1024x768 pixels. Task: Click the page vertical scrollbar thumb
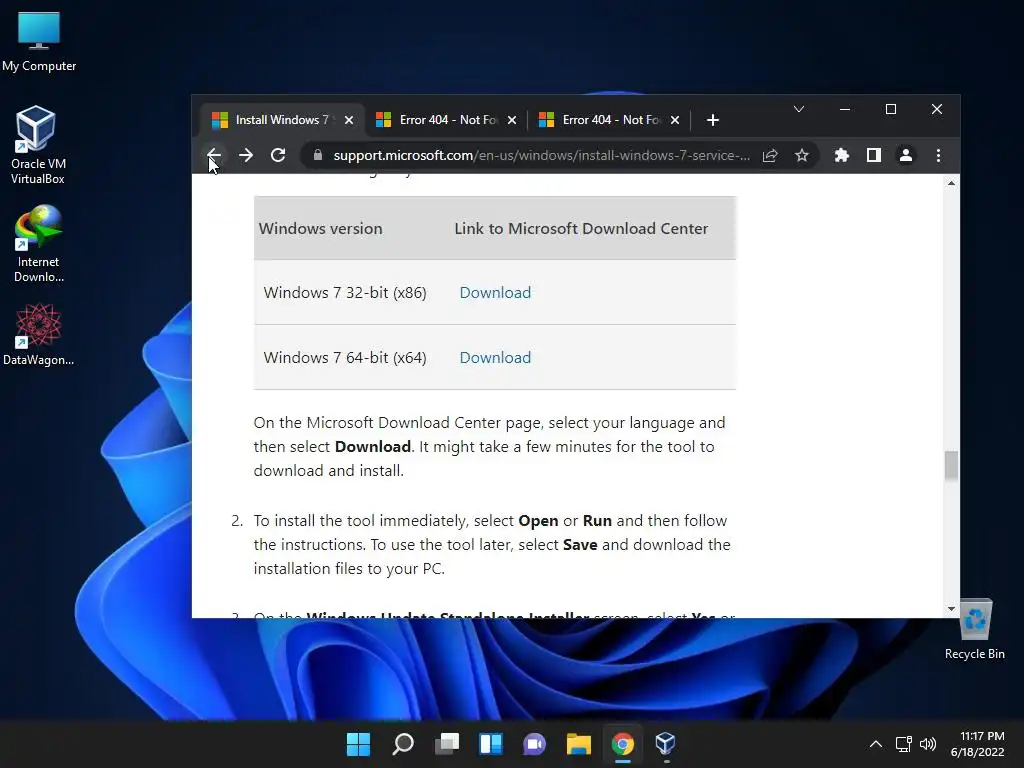pos(952,466)
